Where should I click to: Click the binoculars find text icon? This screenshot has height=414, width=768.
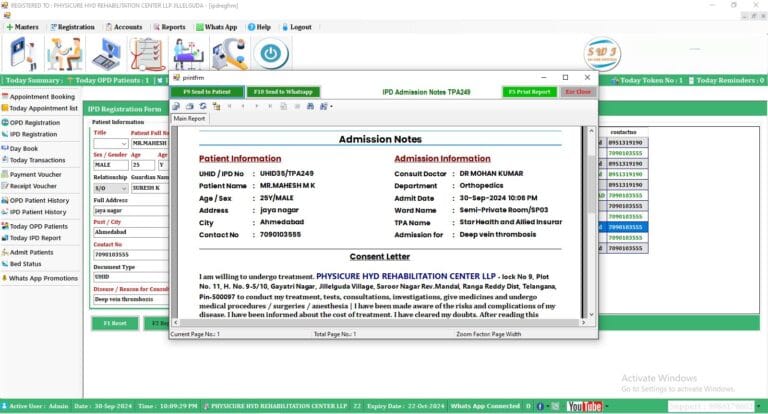(310, 106)
